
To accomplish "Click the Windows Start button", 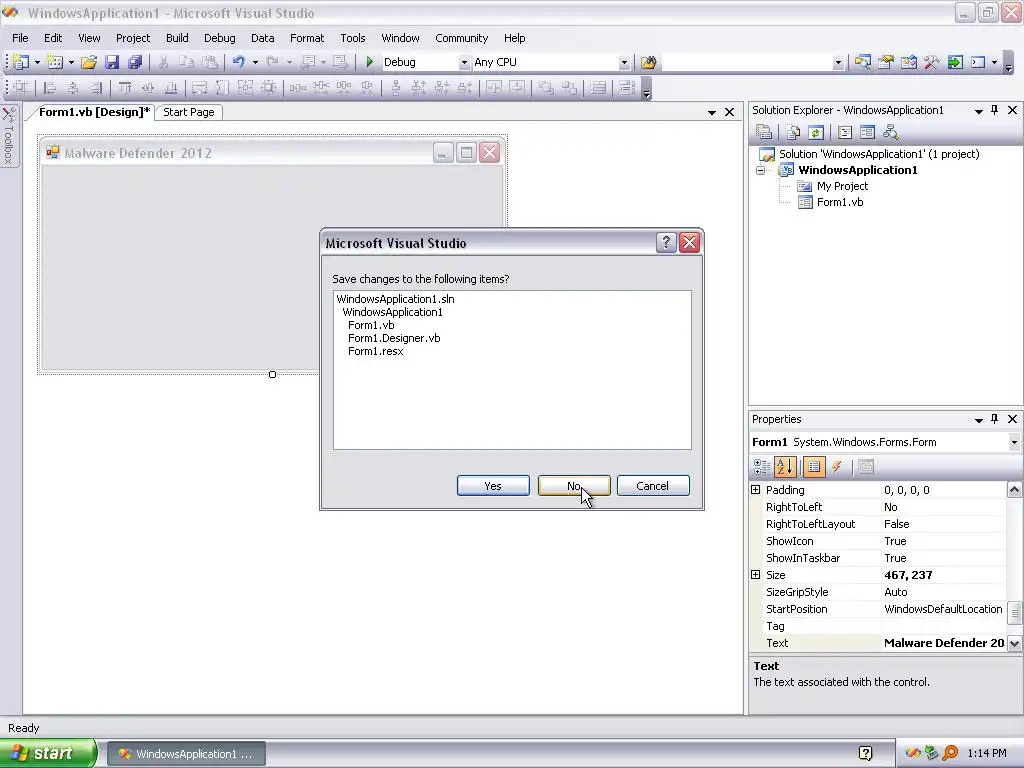I will [48, 754].
